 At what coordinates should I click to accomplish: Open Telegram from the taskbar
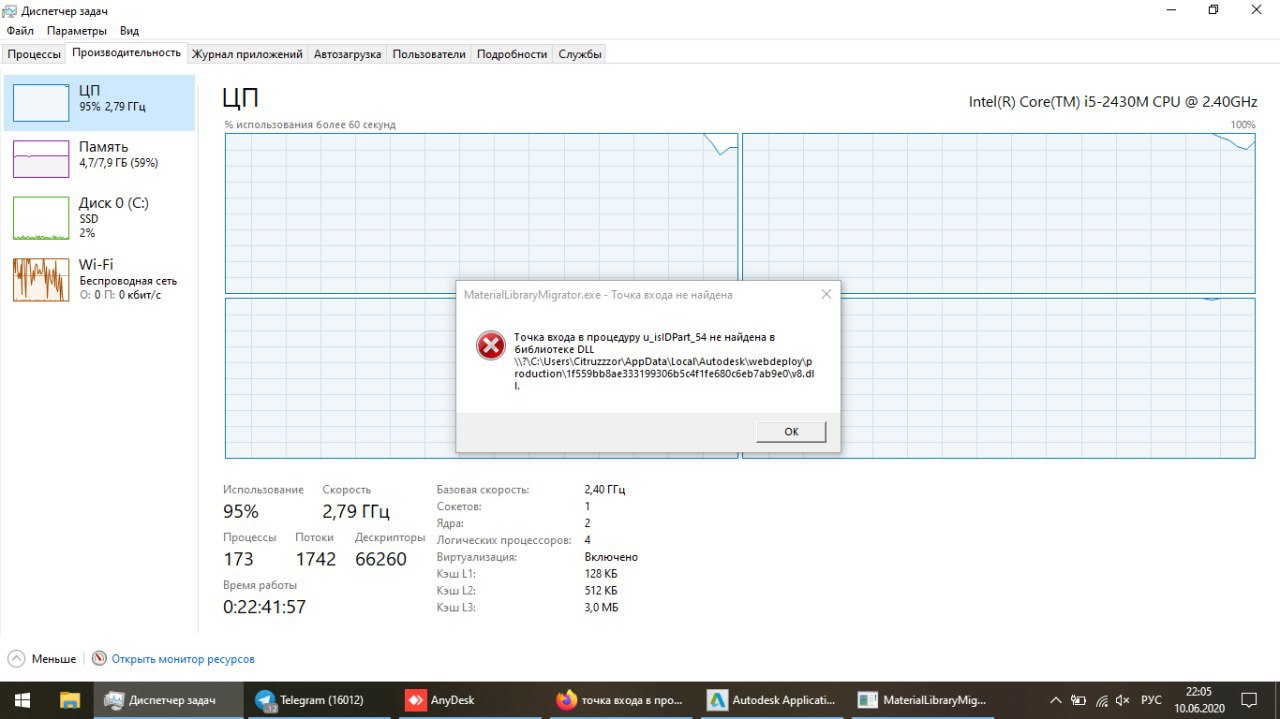click(x=319, y=699)
